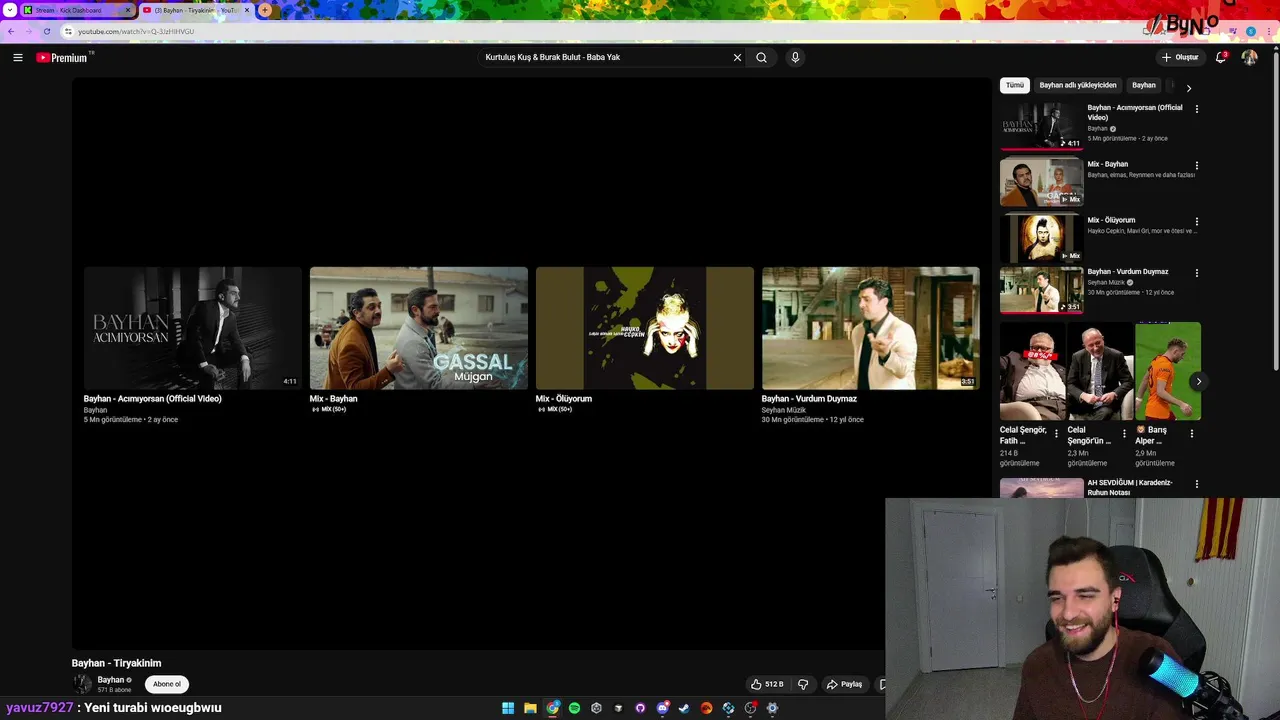Click the Oluştur create button
Viewport: 1280px width, 720px height.
click(1180, 57)
